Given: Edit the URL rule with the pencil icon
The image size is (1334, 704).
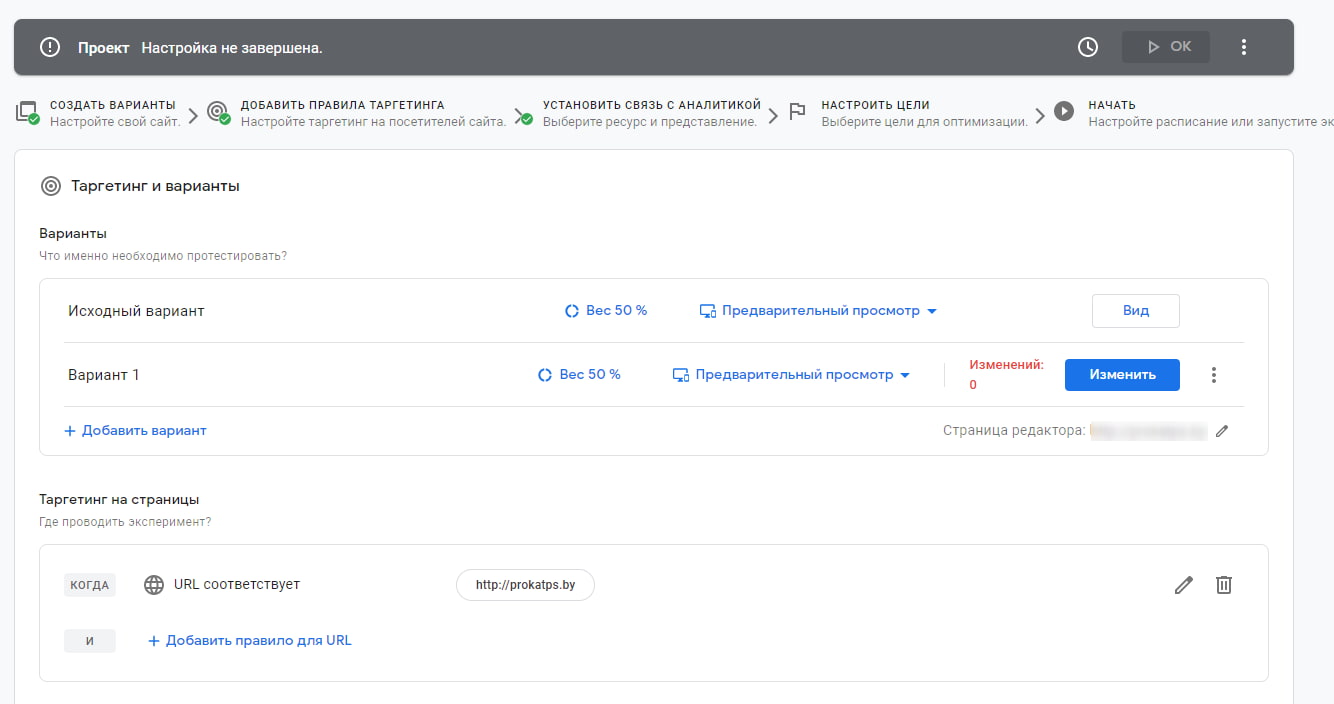Looking at the screenshot, I should coord(1184,584).
